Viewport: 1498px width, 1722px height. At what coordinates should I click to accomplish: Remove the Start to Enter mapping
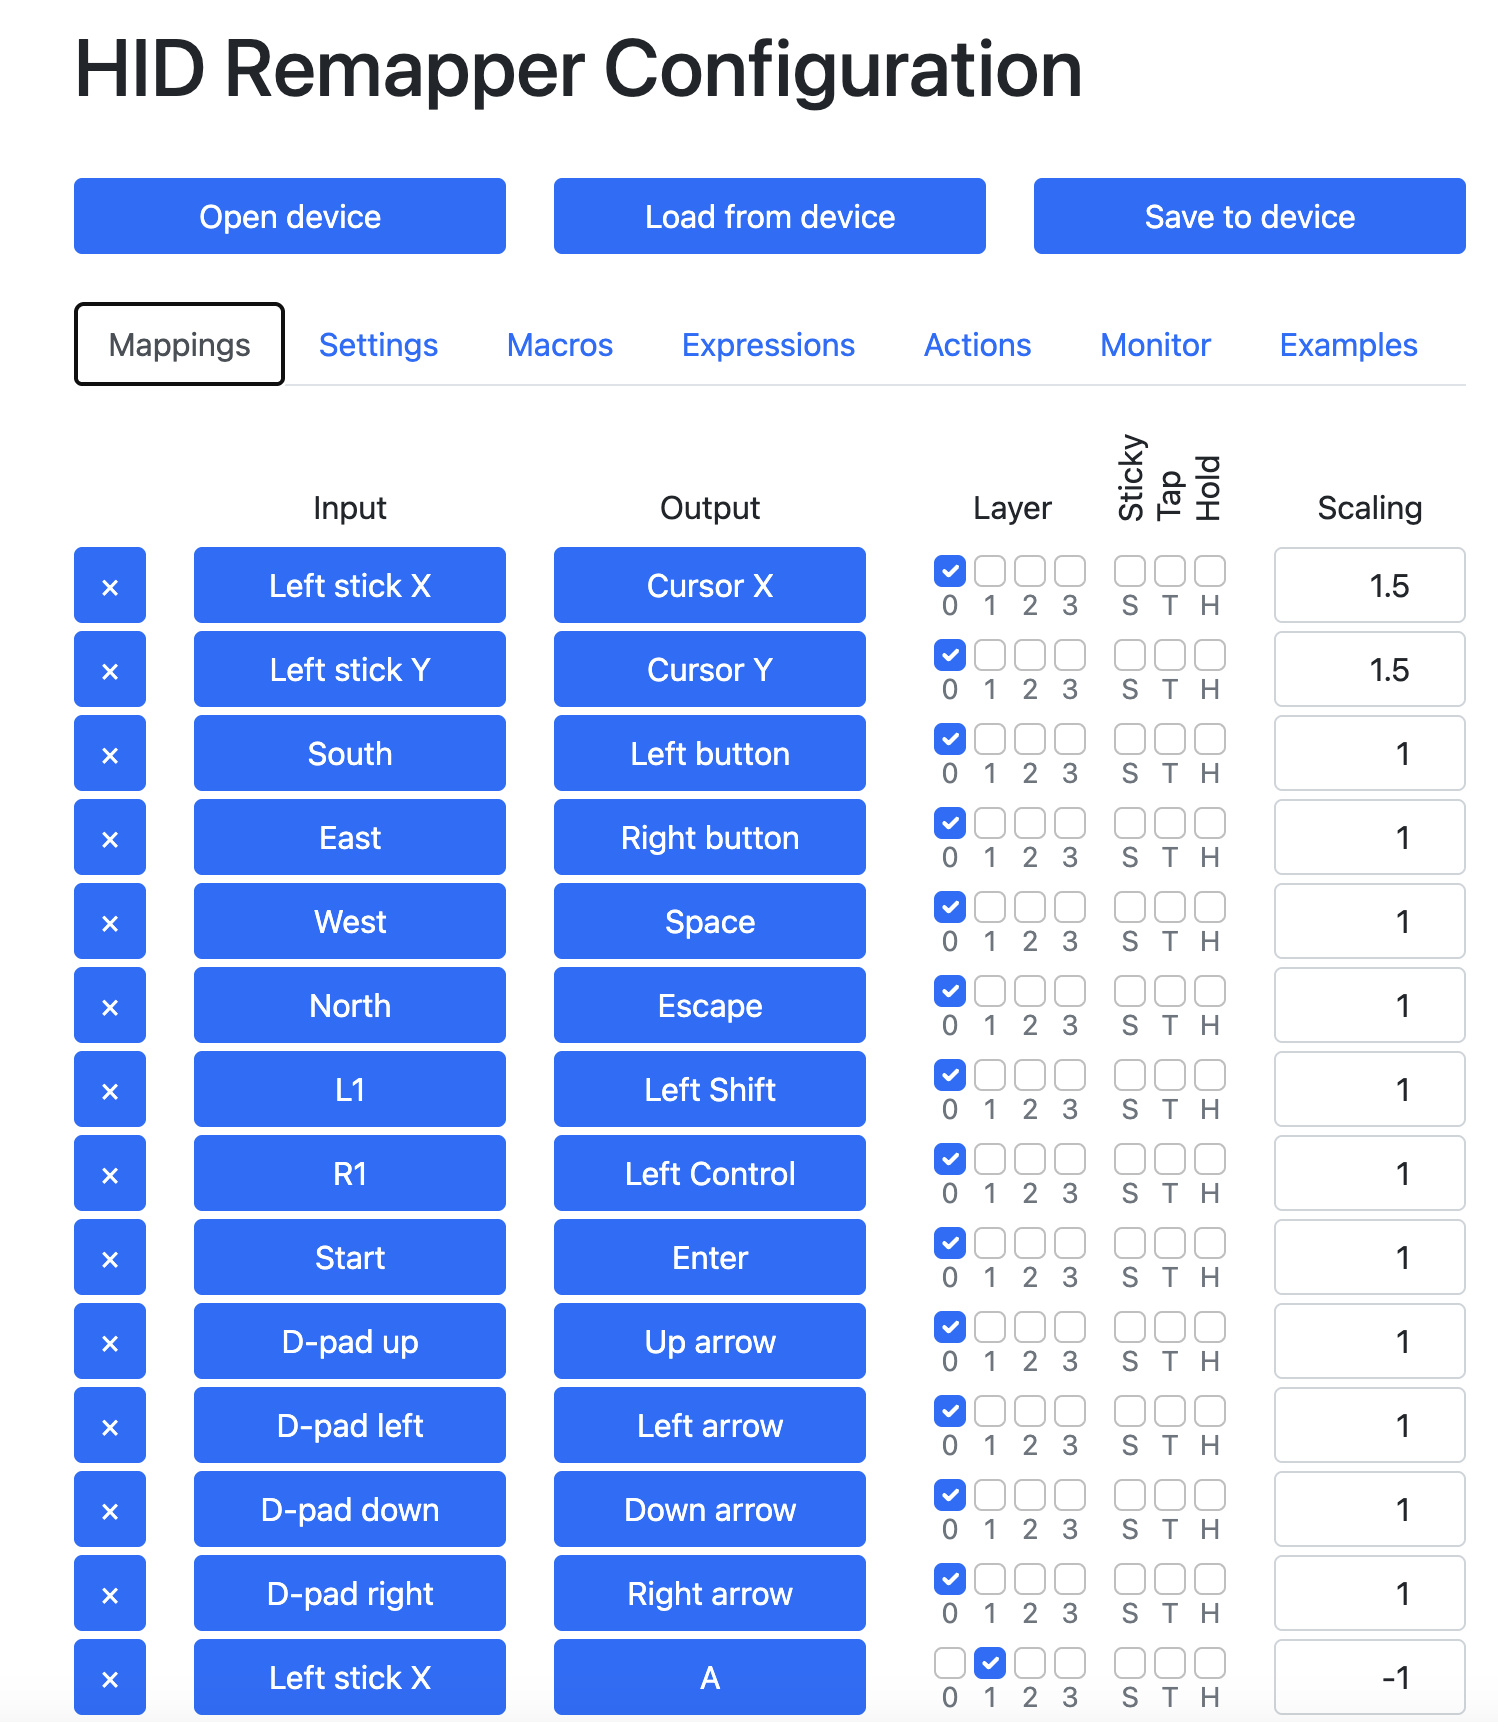click(x=110, y=1258)
